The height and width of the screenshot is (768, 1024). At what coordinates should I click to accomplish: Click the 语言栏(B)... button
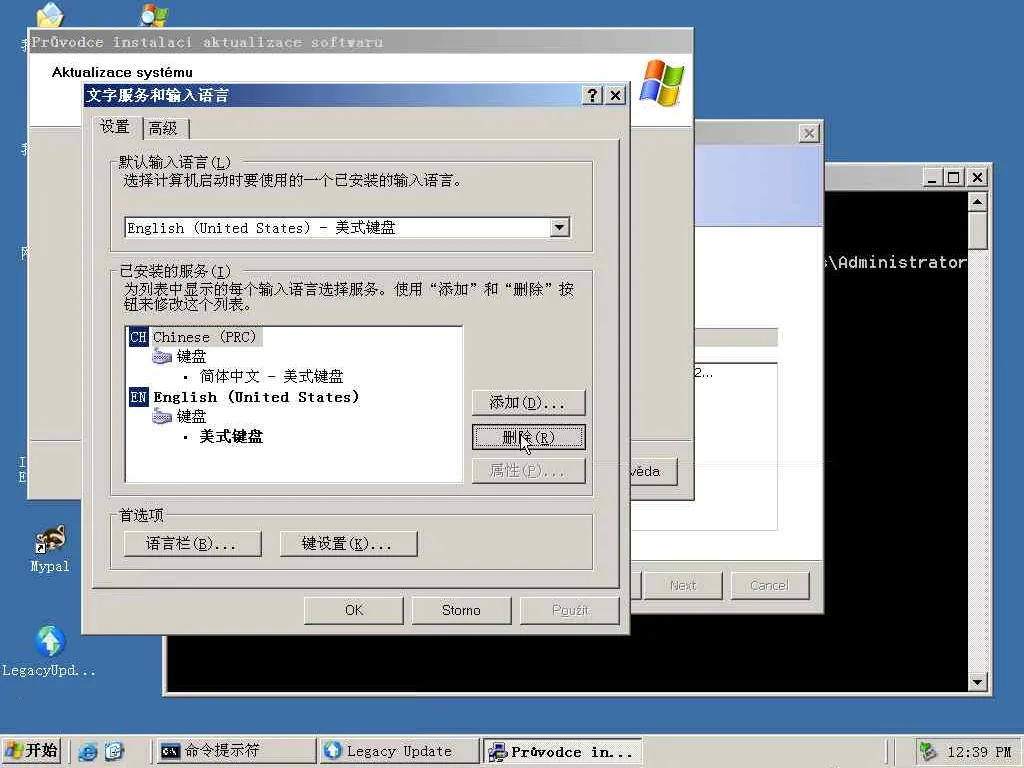[x=192, y=543]
